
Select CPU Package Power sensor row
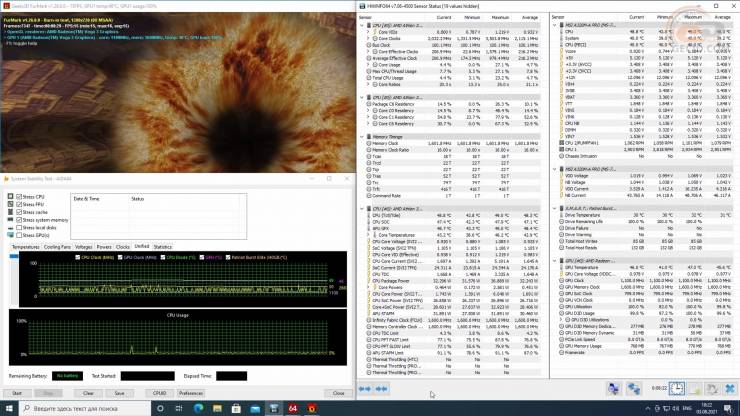tap(453, 281)
